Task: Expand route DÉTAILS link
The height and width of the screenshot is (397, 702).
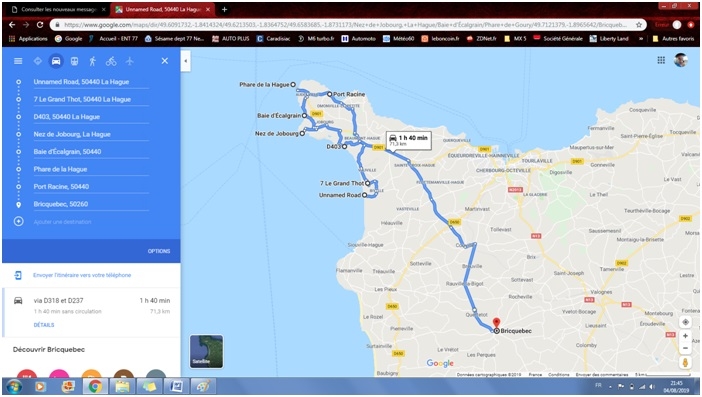Action: 44,325
